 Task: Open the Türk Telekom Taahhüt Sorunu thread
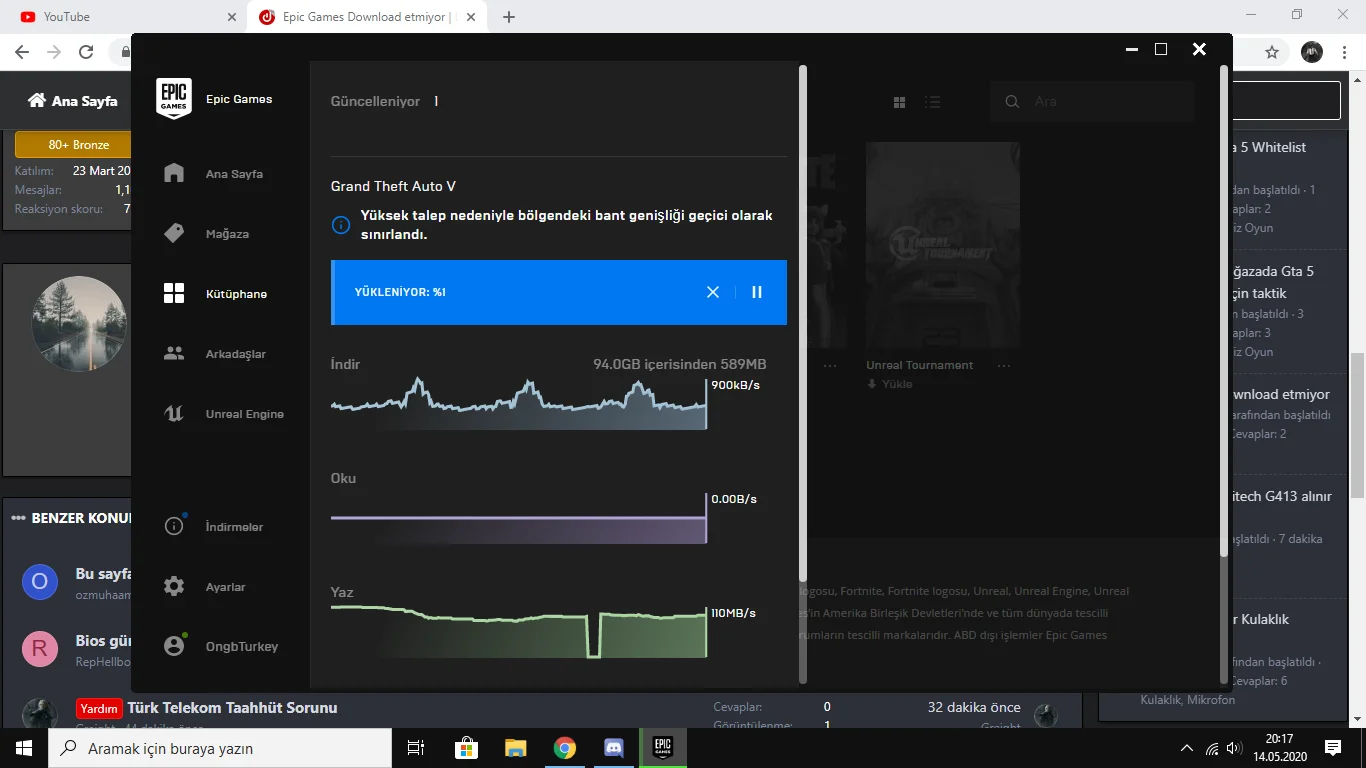pos(232,708)
